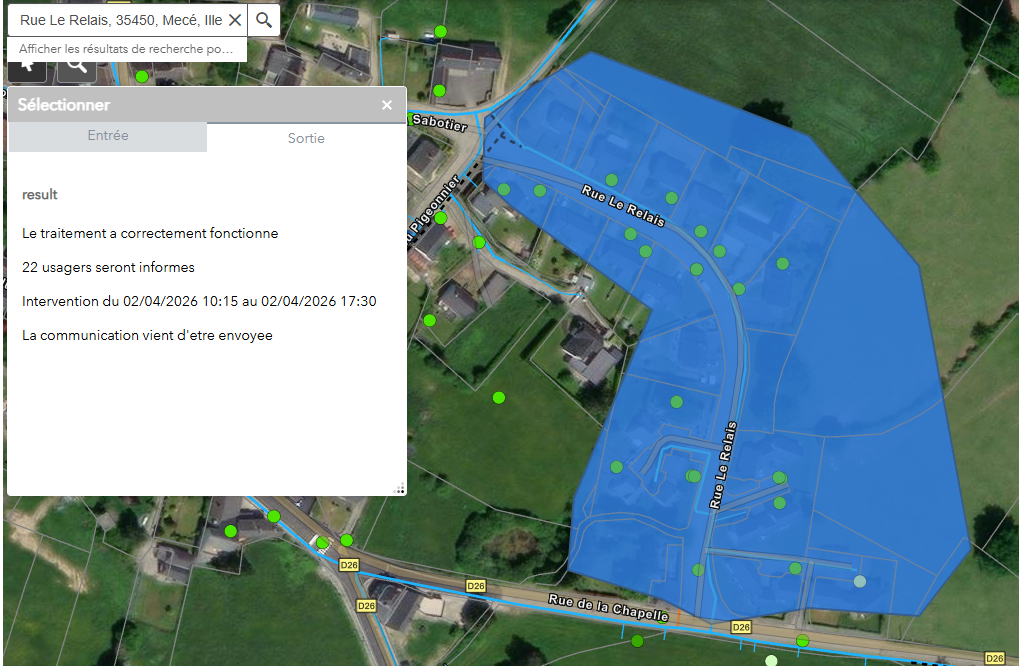The image size is (1019, 666).
Task: Clear the address search field
Action: coord(235,20)
